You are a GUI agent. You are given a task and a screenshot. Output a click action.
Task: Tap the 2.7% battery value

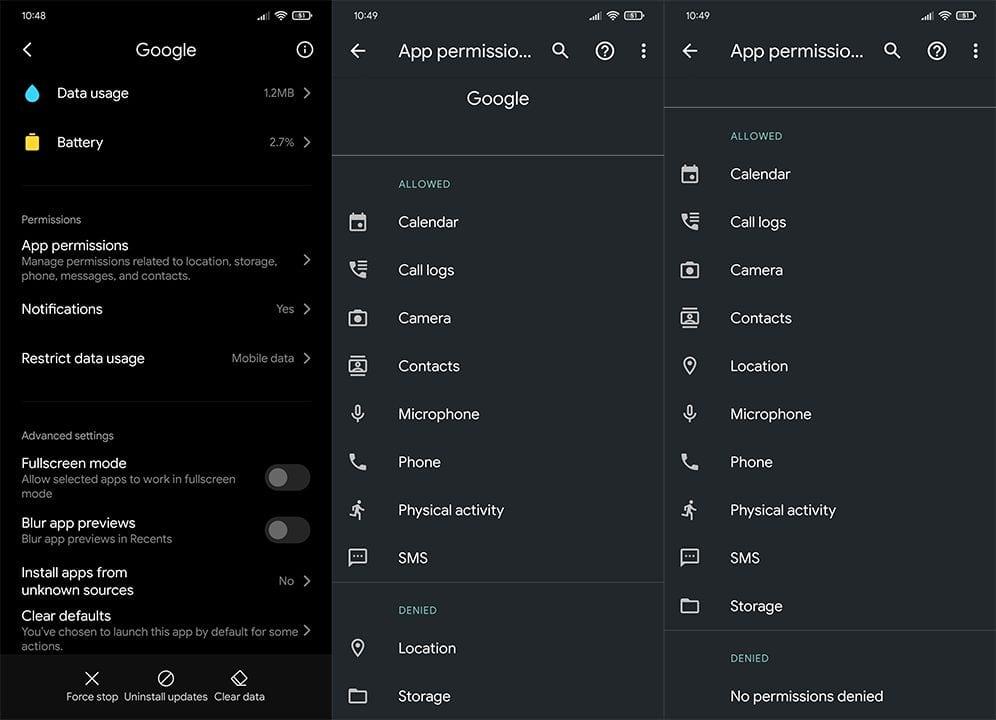281,142
